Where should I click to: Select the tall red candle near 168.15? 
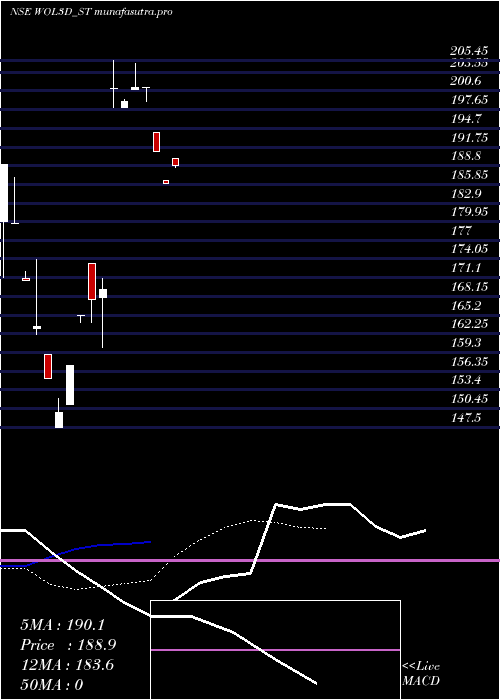click(x=92, y=281)
